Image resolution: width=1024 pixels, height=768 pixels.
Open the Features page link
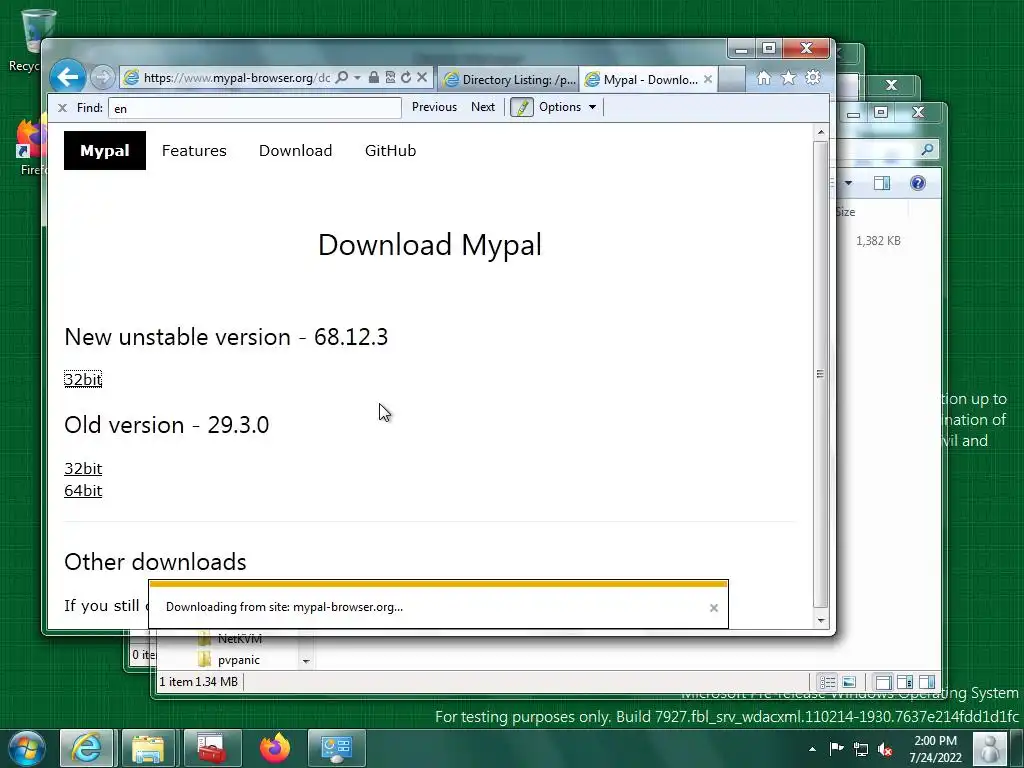coord(194,151)
